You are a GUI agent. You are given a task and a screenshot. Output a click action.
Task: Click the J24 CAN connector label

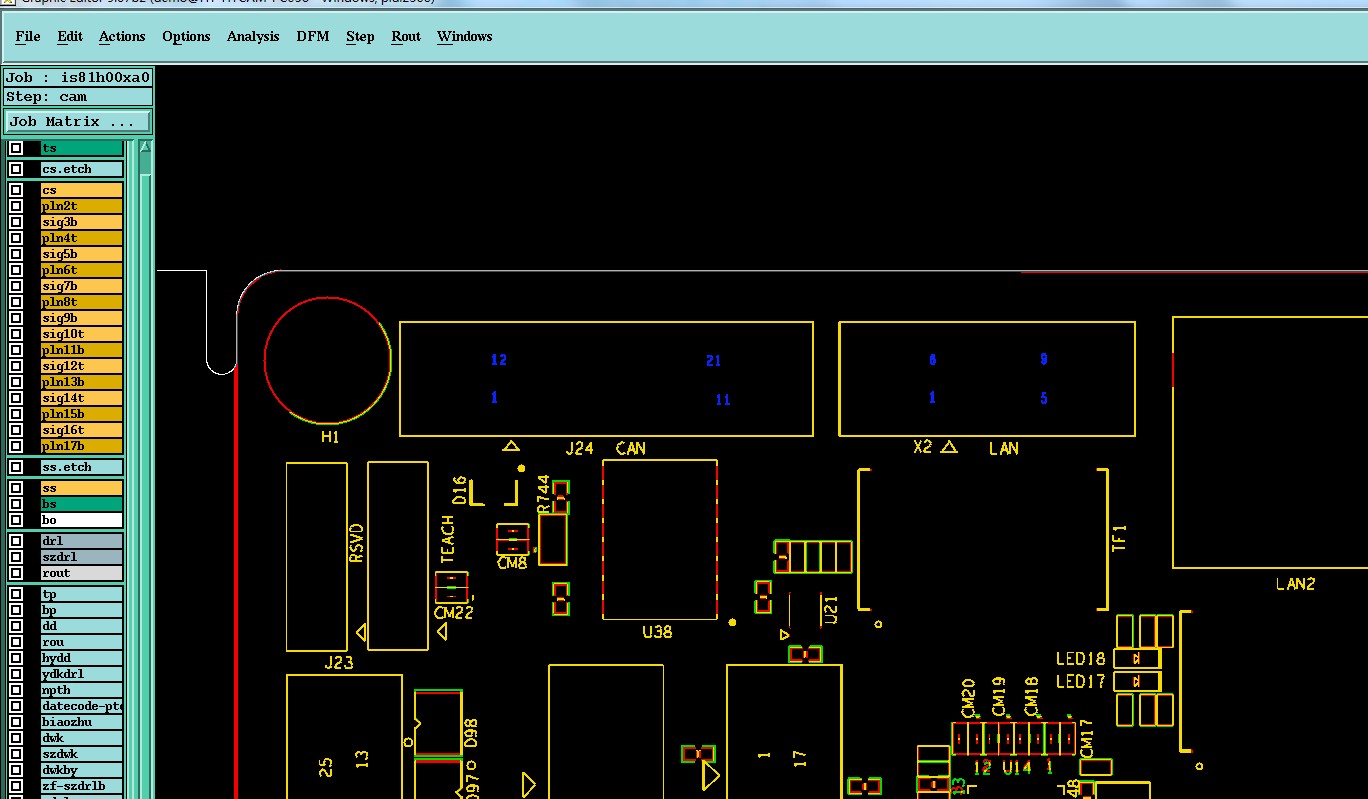[x=606, y=448]
